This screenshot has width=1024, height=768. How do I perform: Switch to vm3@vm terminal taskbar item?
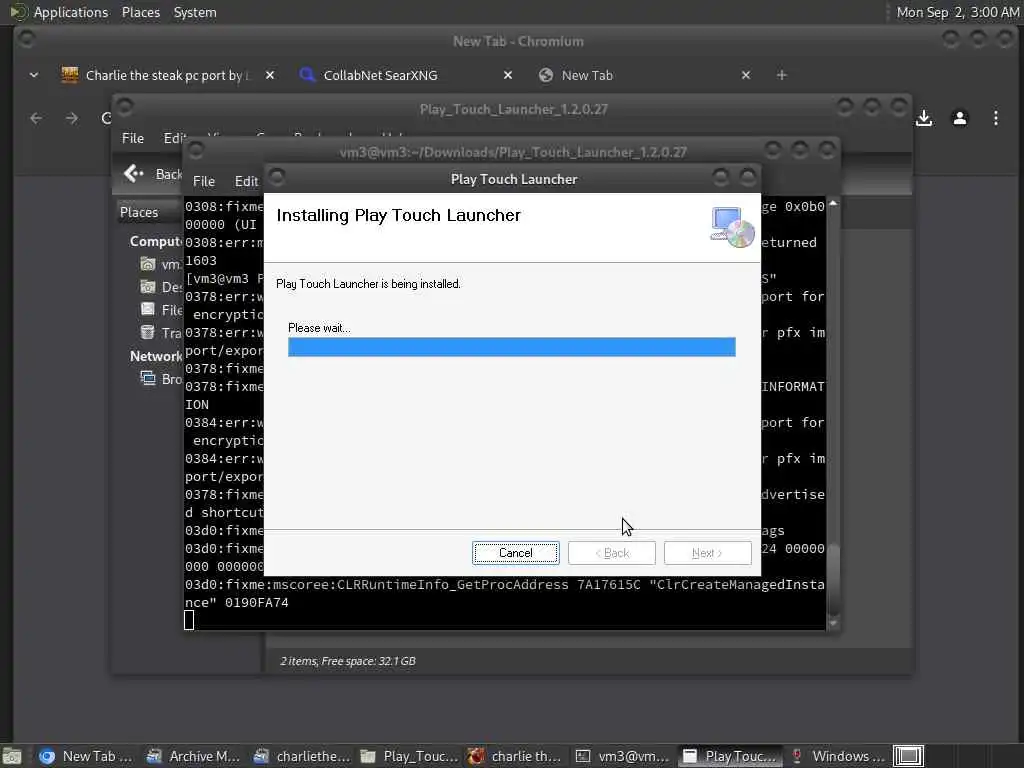[622, 756]
